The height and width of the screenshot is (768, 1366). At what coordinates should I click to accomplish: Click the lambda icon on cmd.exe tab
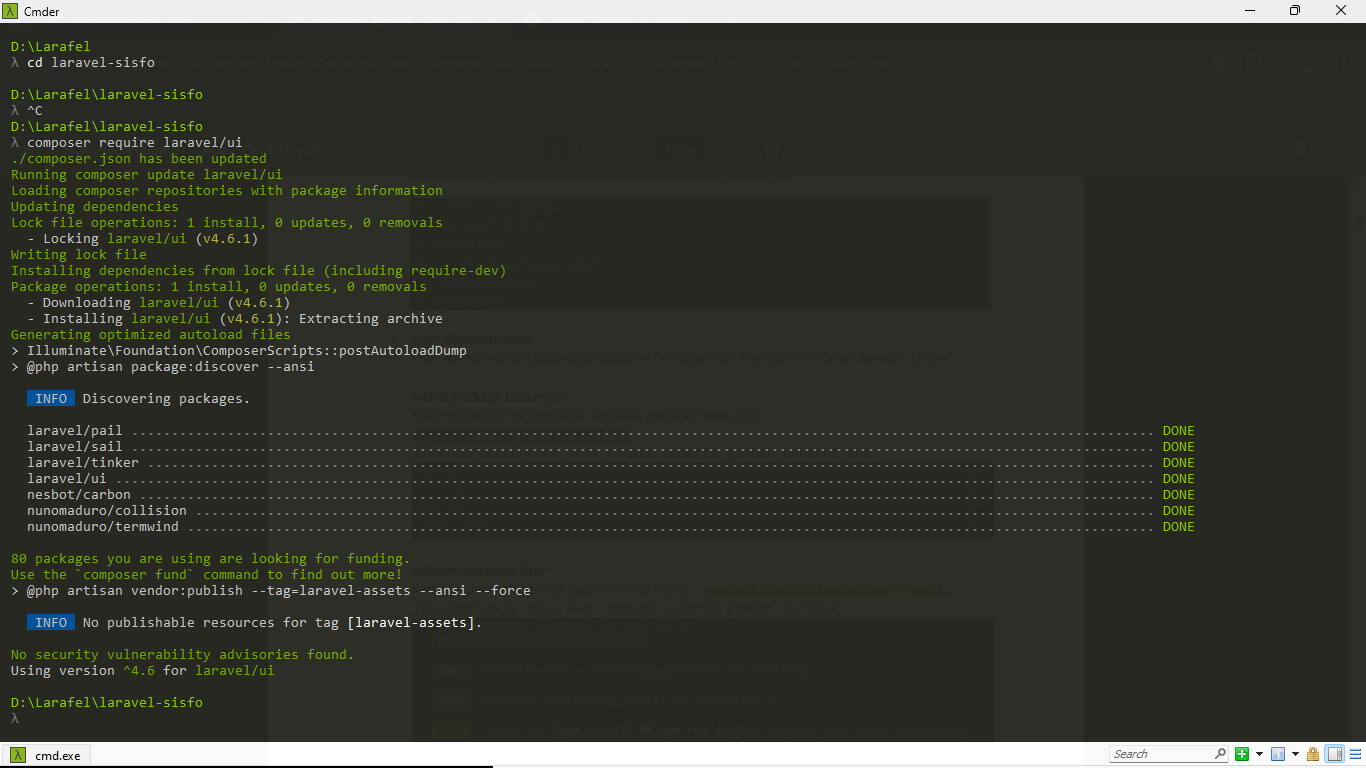(18, 755)
